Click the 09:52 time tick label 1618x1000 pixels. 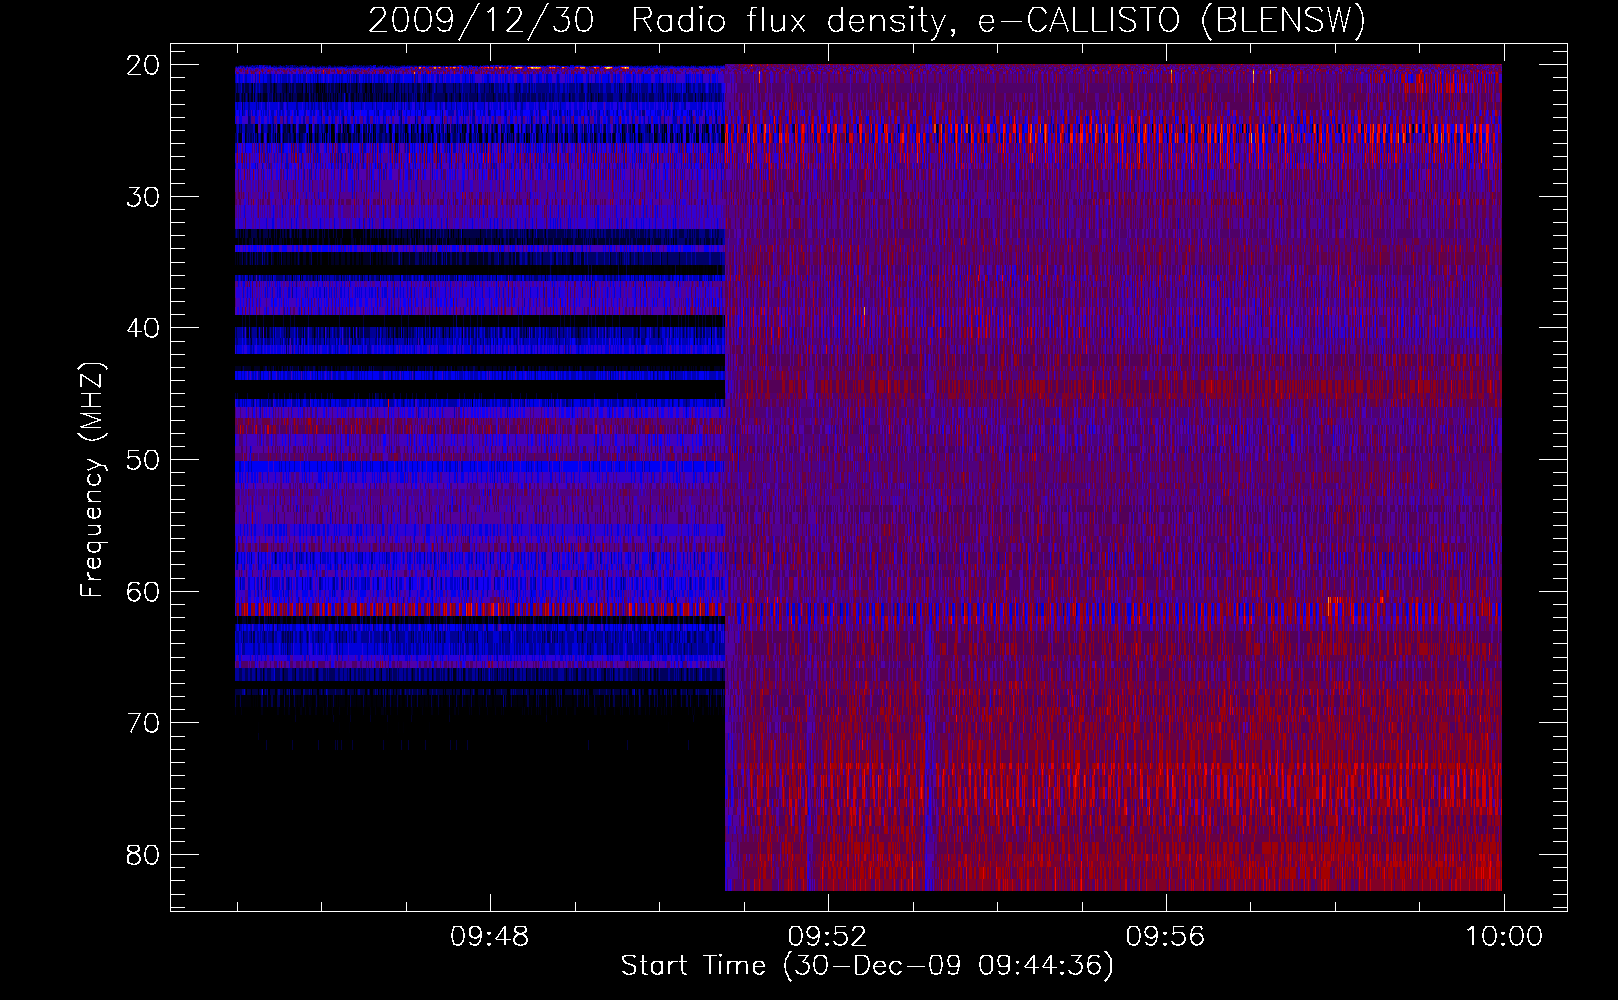point(827,937)
